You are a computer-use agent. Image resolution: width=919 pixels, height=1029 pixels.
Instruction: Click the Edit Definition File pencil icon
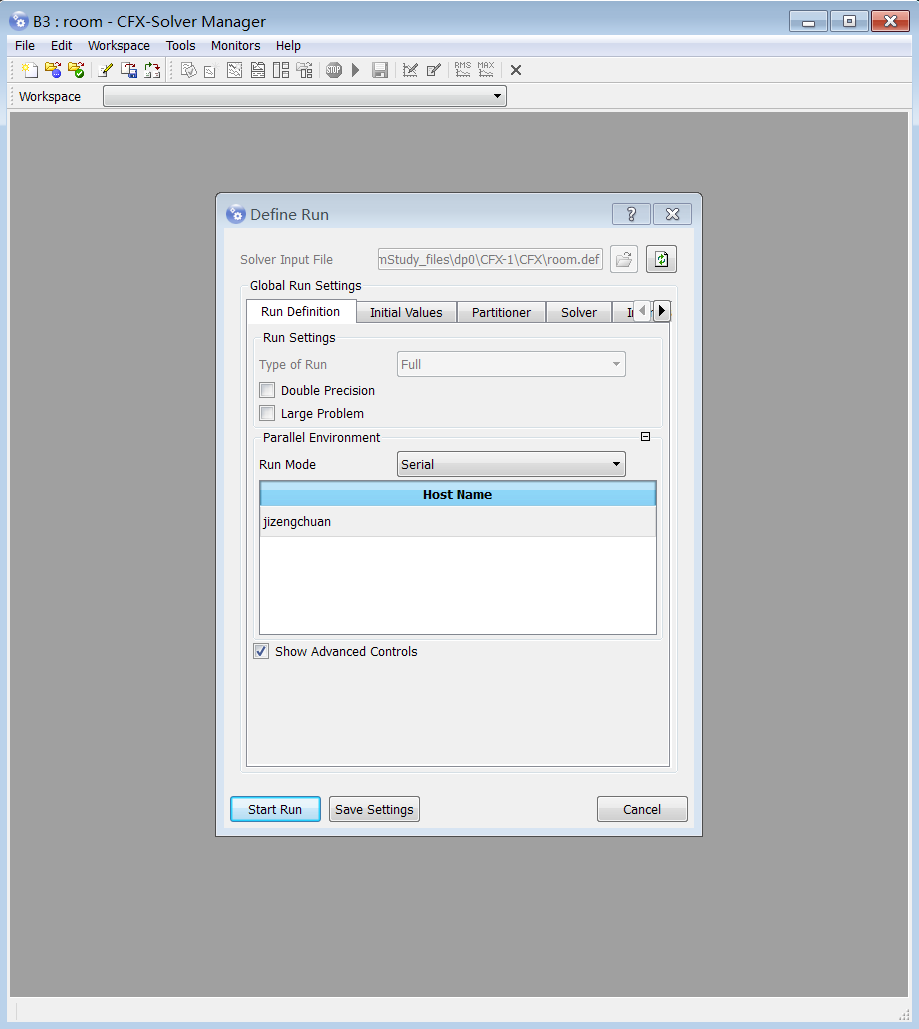(x=106, y=70)
